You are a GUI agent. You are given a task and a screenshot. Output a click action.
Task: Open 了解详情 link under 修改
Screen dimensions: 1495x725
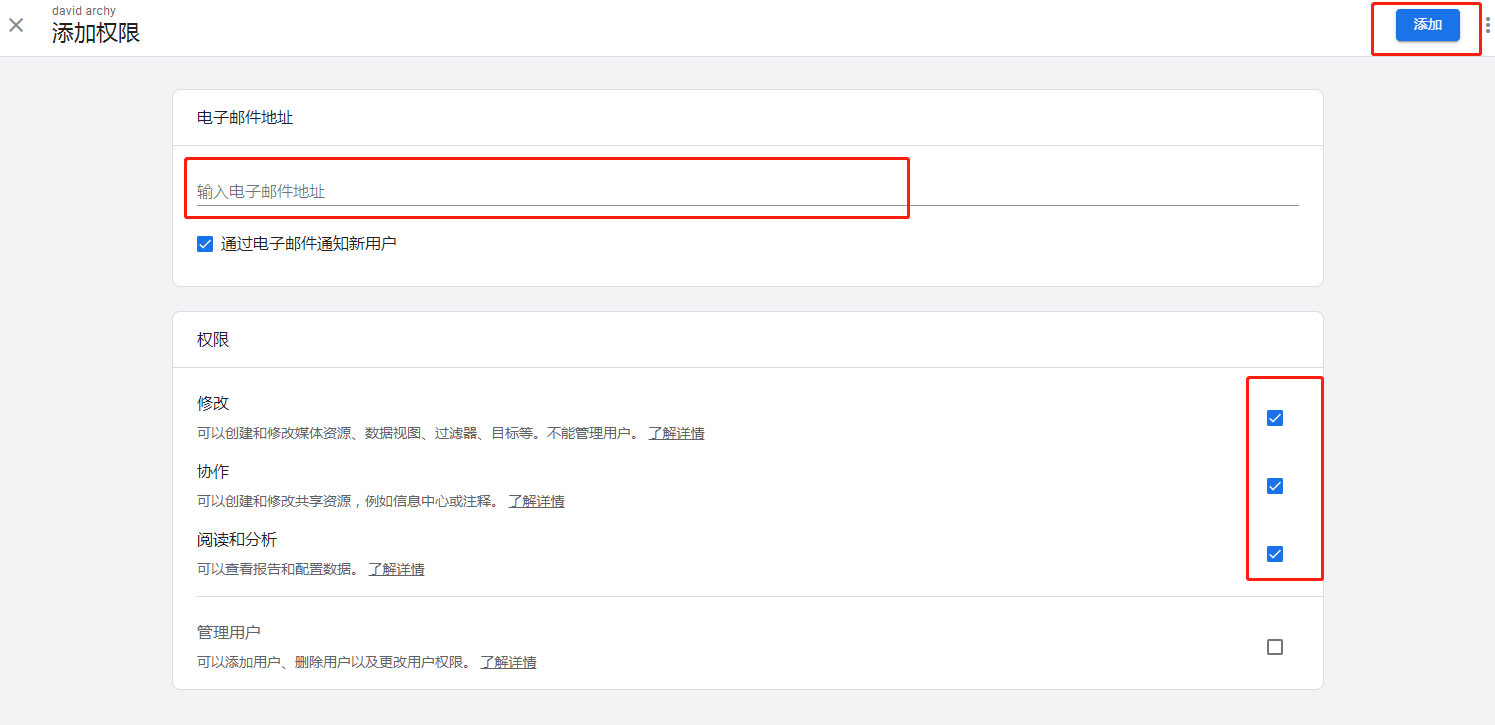[676, 432]
